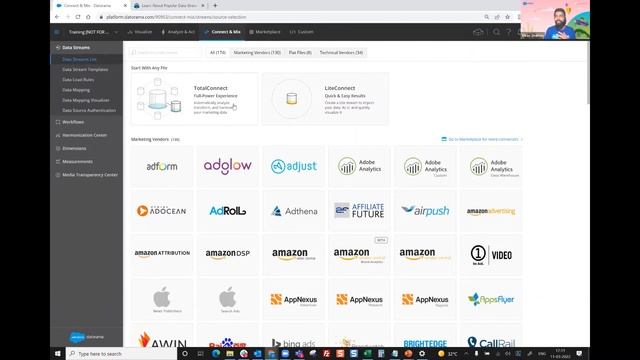
Task: Switch to the Analyze & Act tab
Action: tap(178, 32)
